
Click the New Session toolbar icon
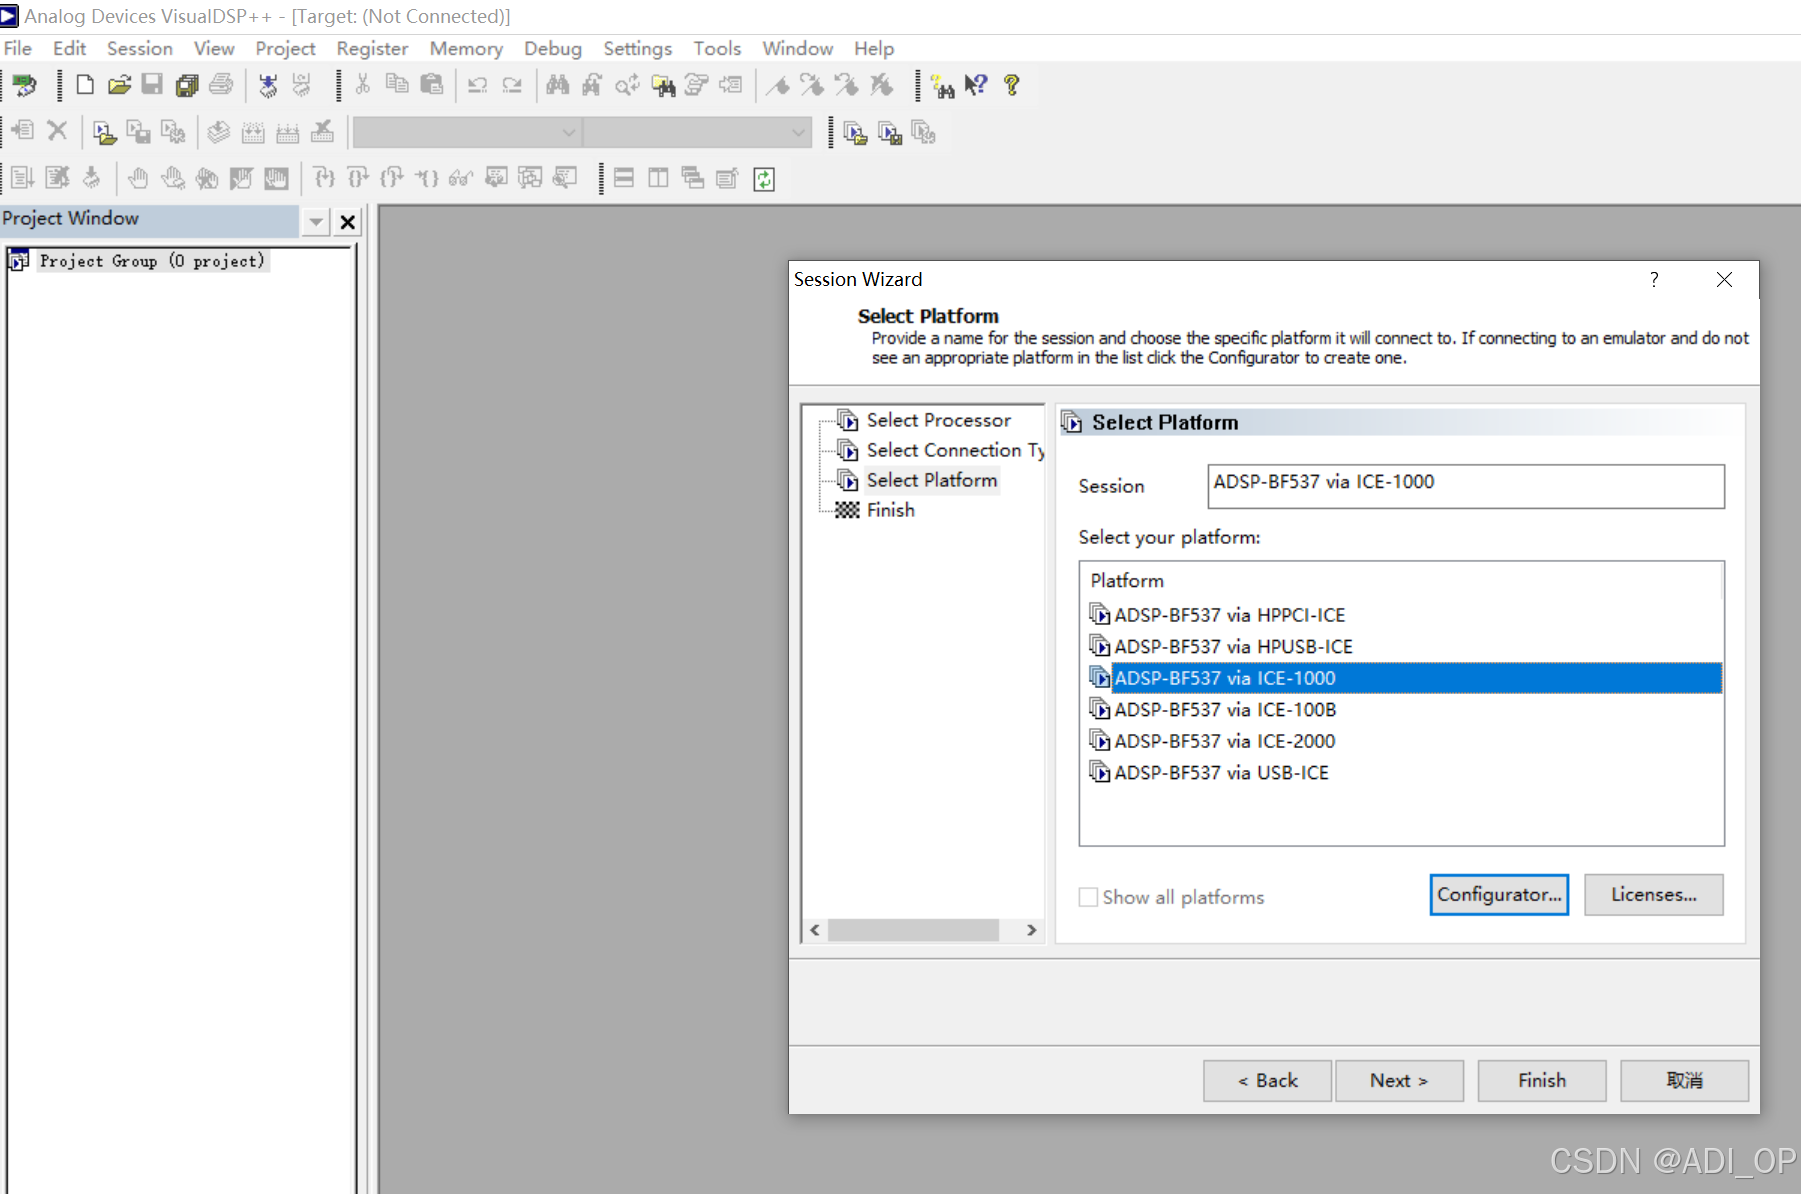tap(24, 86)
